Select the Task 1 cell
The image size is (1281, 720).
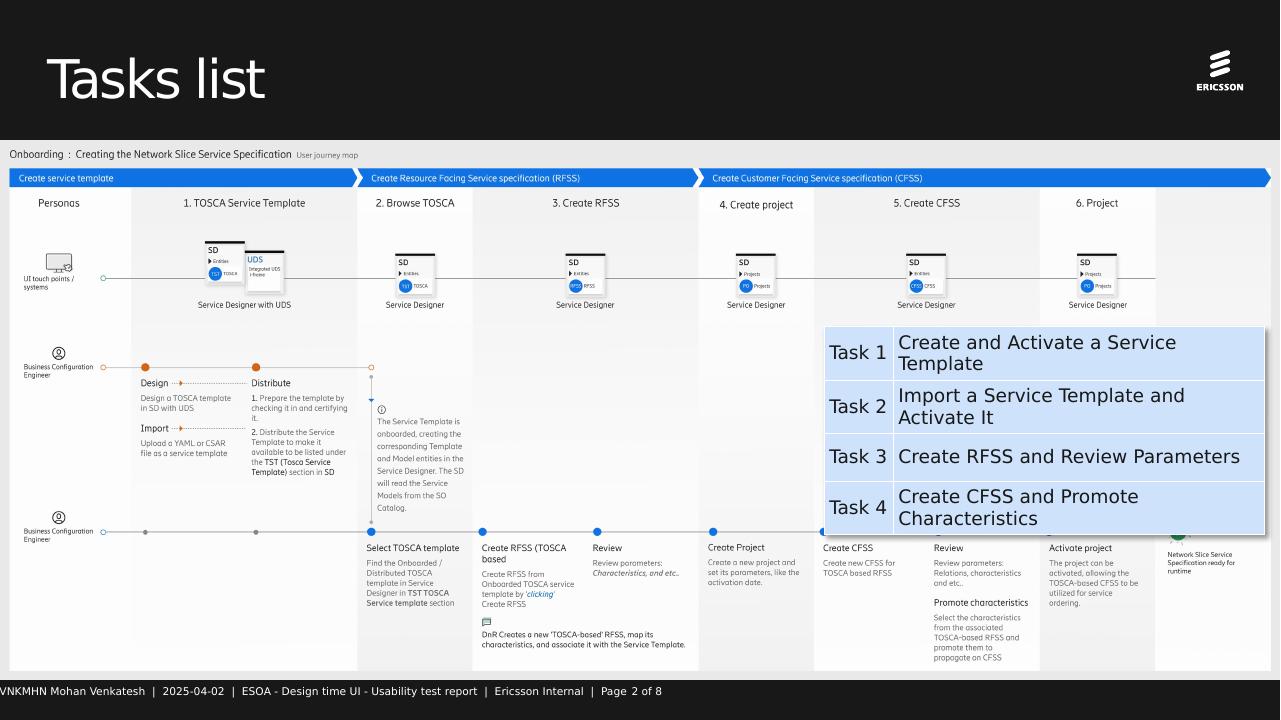(x=858, y=353)
